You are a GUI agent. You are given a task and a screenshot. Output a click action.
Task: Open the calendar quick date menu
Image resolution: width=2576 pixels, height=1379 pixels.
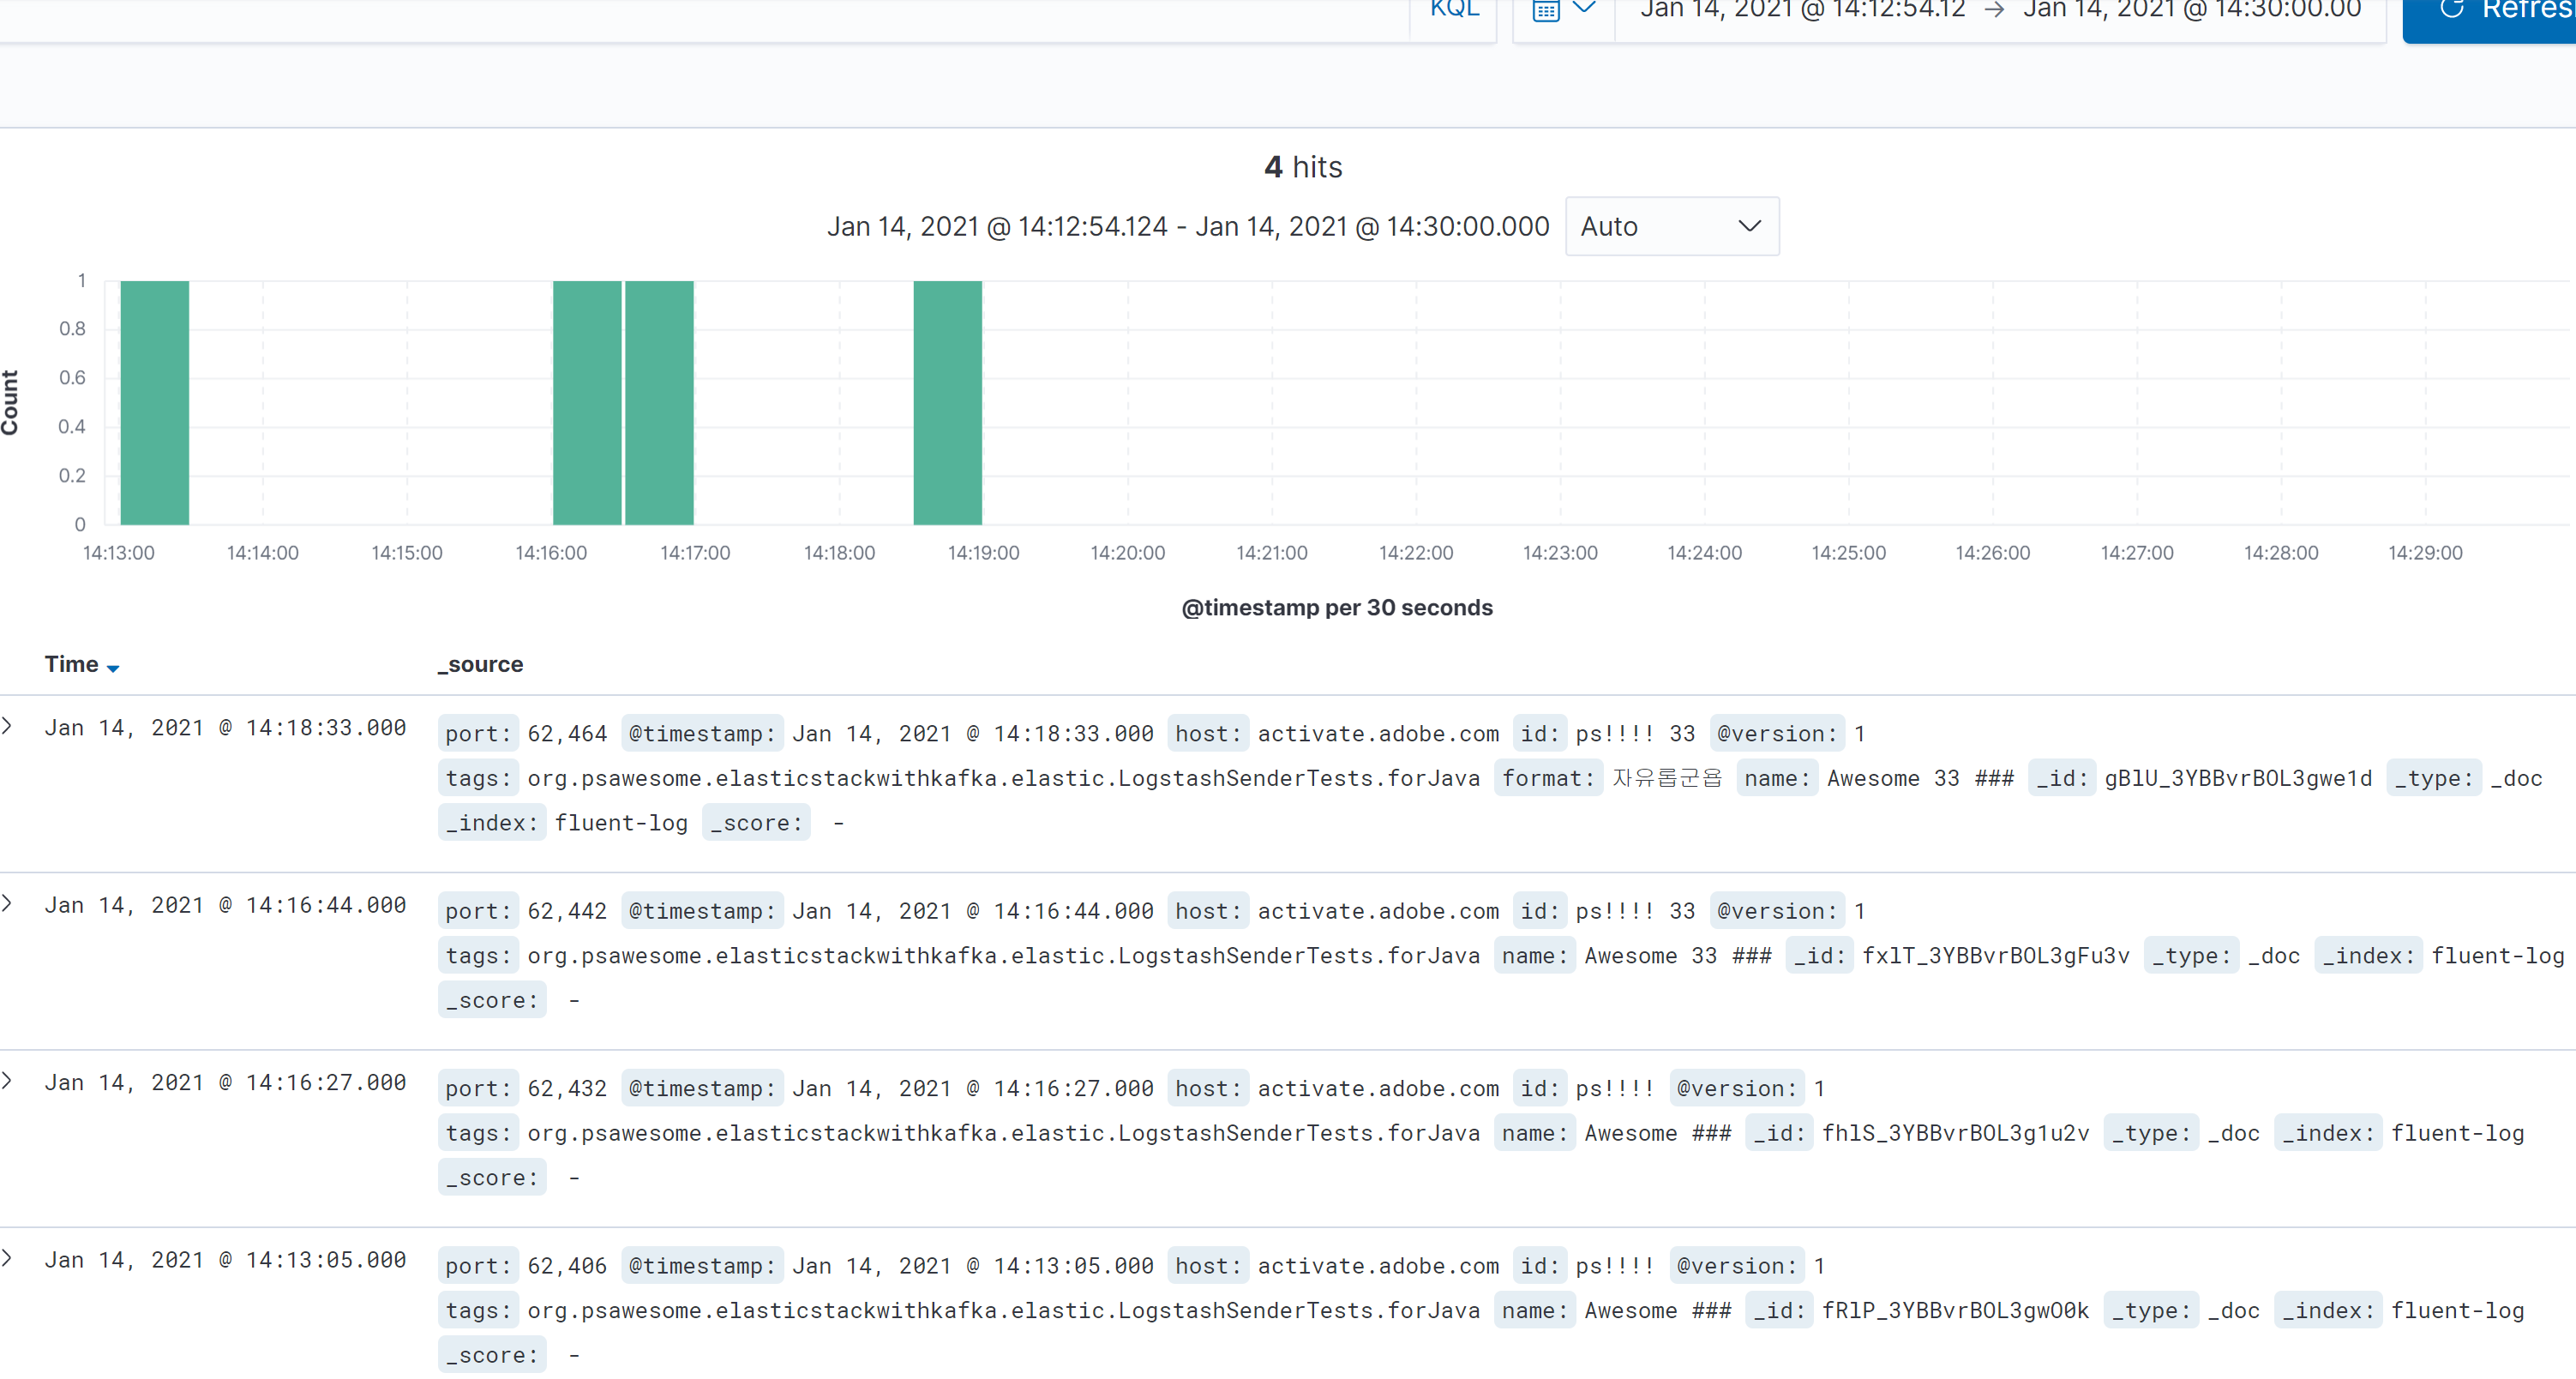1546,10
